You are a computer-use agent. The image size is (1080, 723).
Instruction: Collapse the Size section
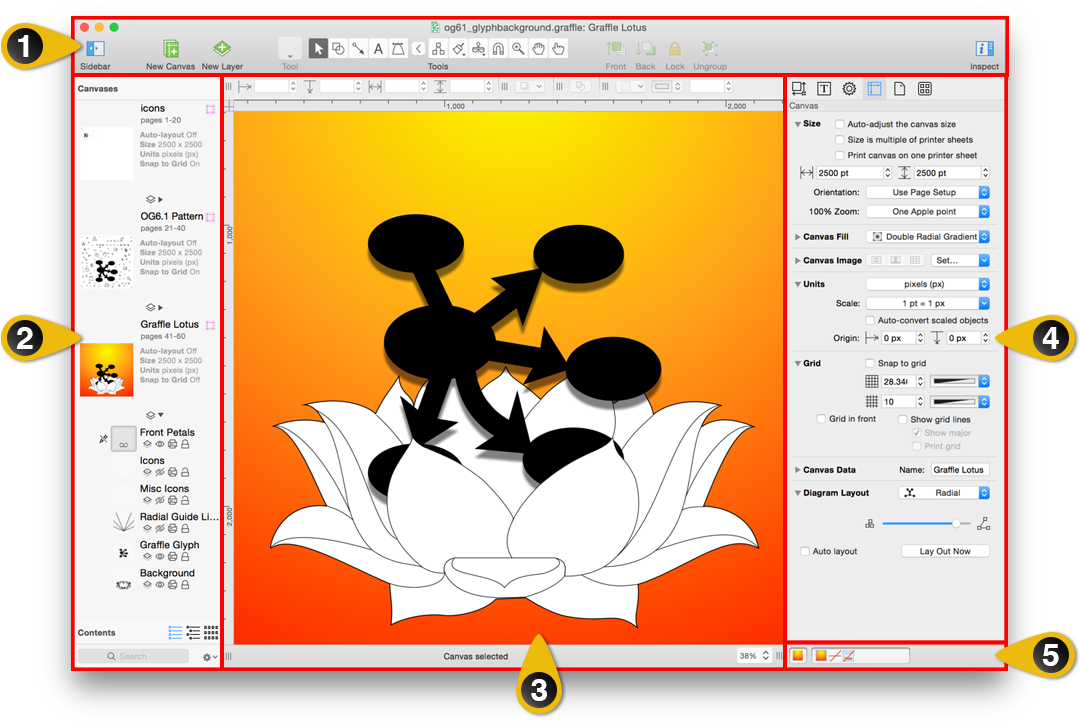[x=798, y=124]
